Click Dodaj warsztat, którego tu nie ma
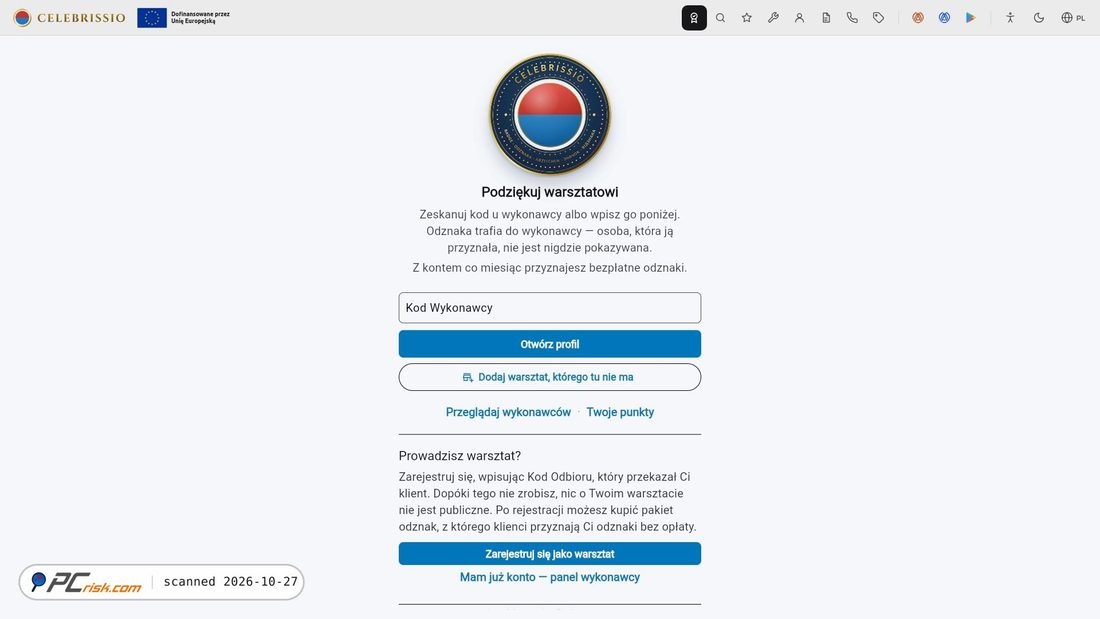This screenshot has height=619, width=1100. (550, 377)
